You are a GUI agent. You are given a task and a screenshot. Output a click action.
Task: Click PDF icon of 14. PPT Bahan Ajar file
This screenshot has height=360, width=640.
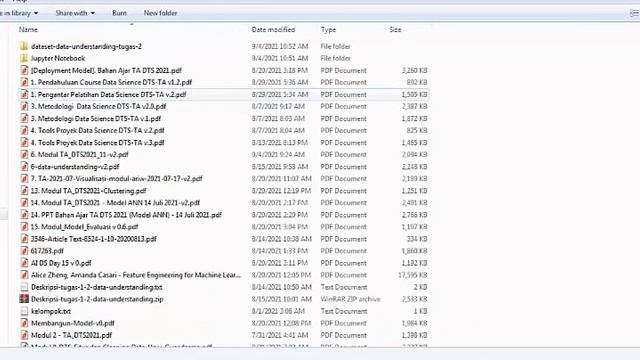tap(24, 215)
